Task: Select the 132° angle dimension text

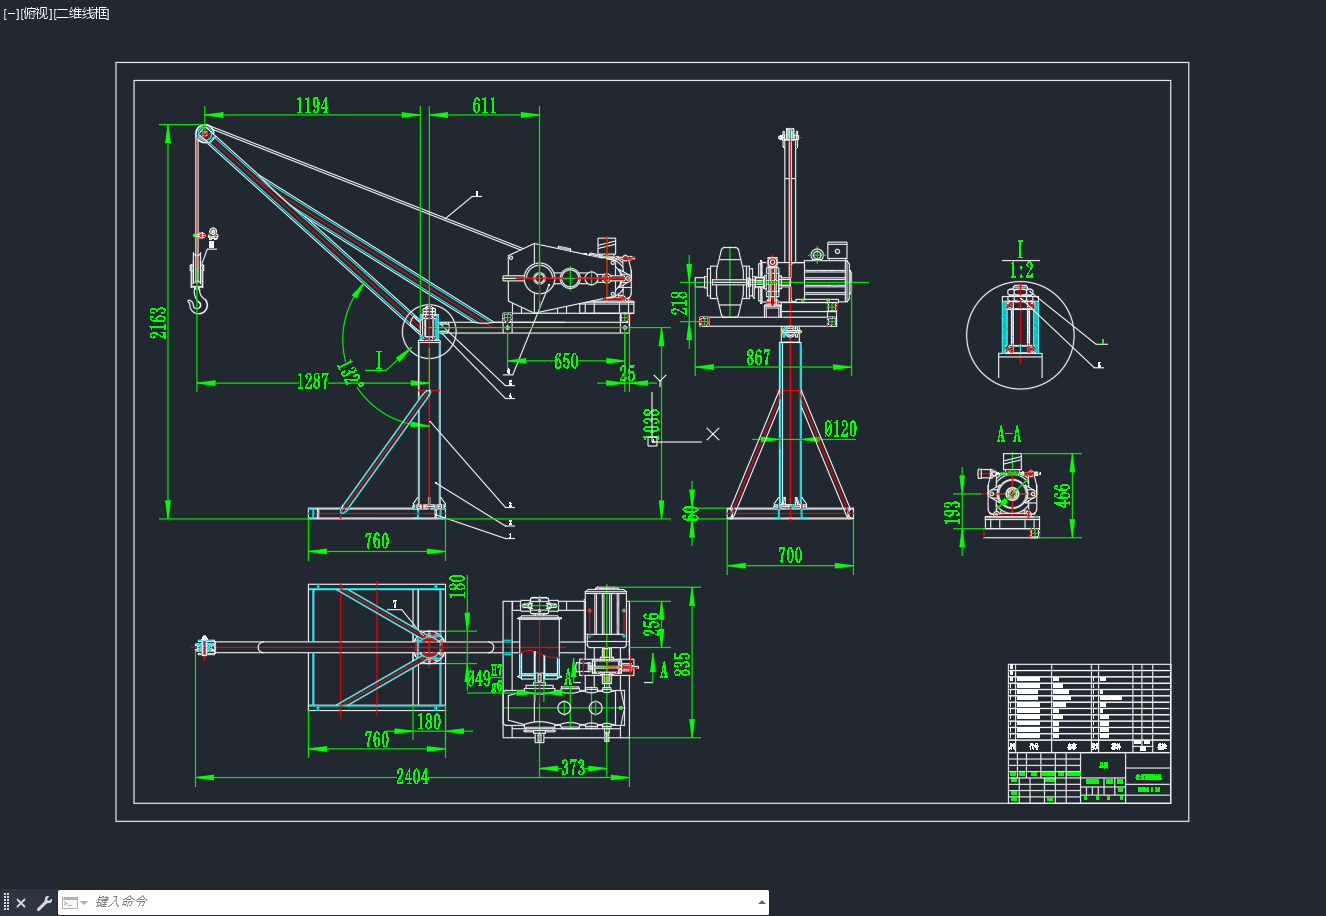Action: pyautogui.click(x=350, y=373)
